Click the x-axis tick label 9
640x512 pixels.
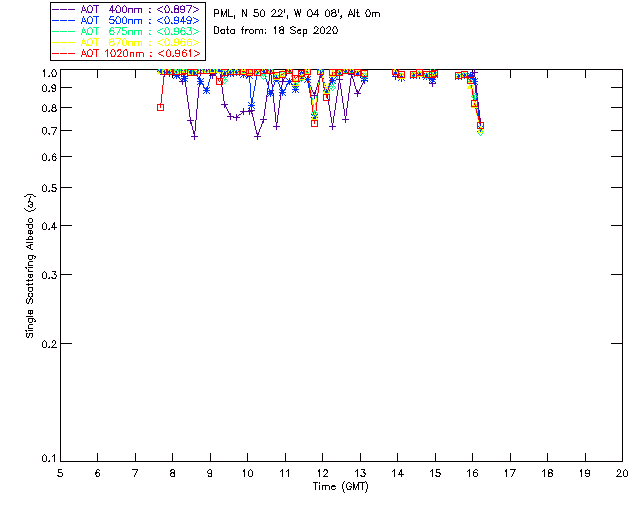(210, 473)
